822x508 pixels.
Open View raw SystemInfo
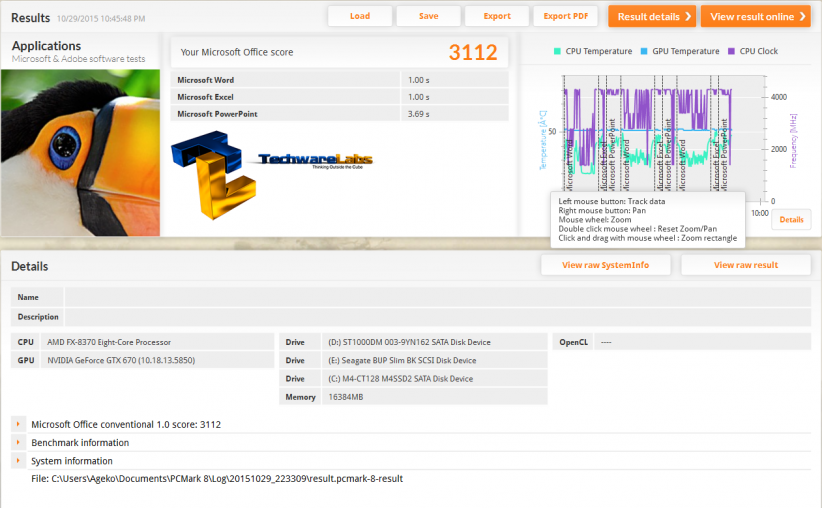point(605,265)
